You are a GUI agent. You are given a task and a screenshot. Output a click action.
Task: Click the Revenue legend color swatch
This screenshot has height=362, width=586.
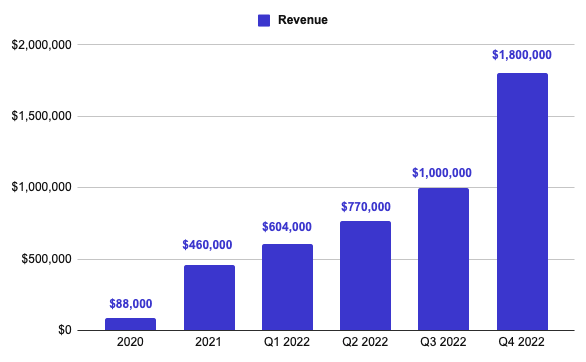264,21
